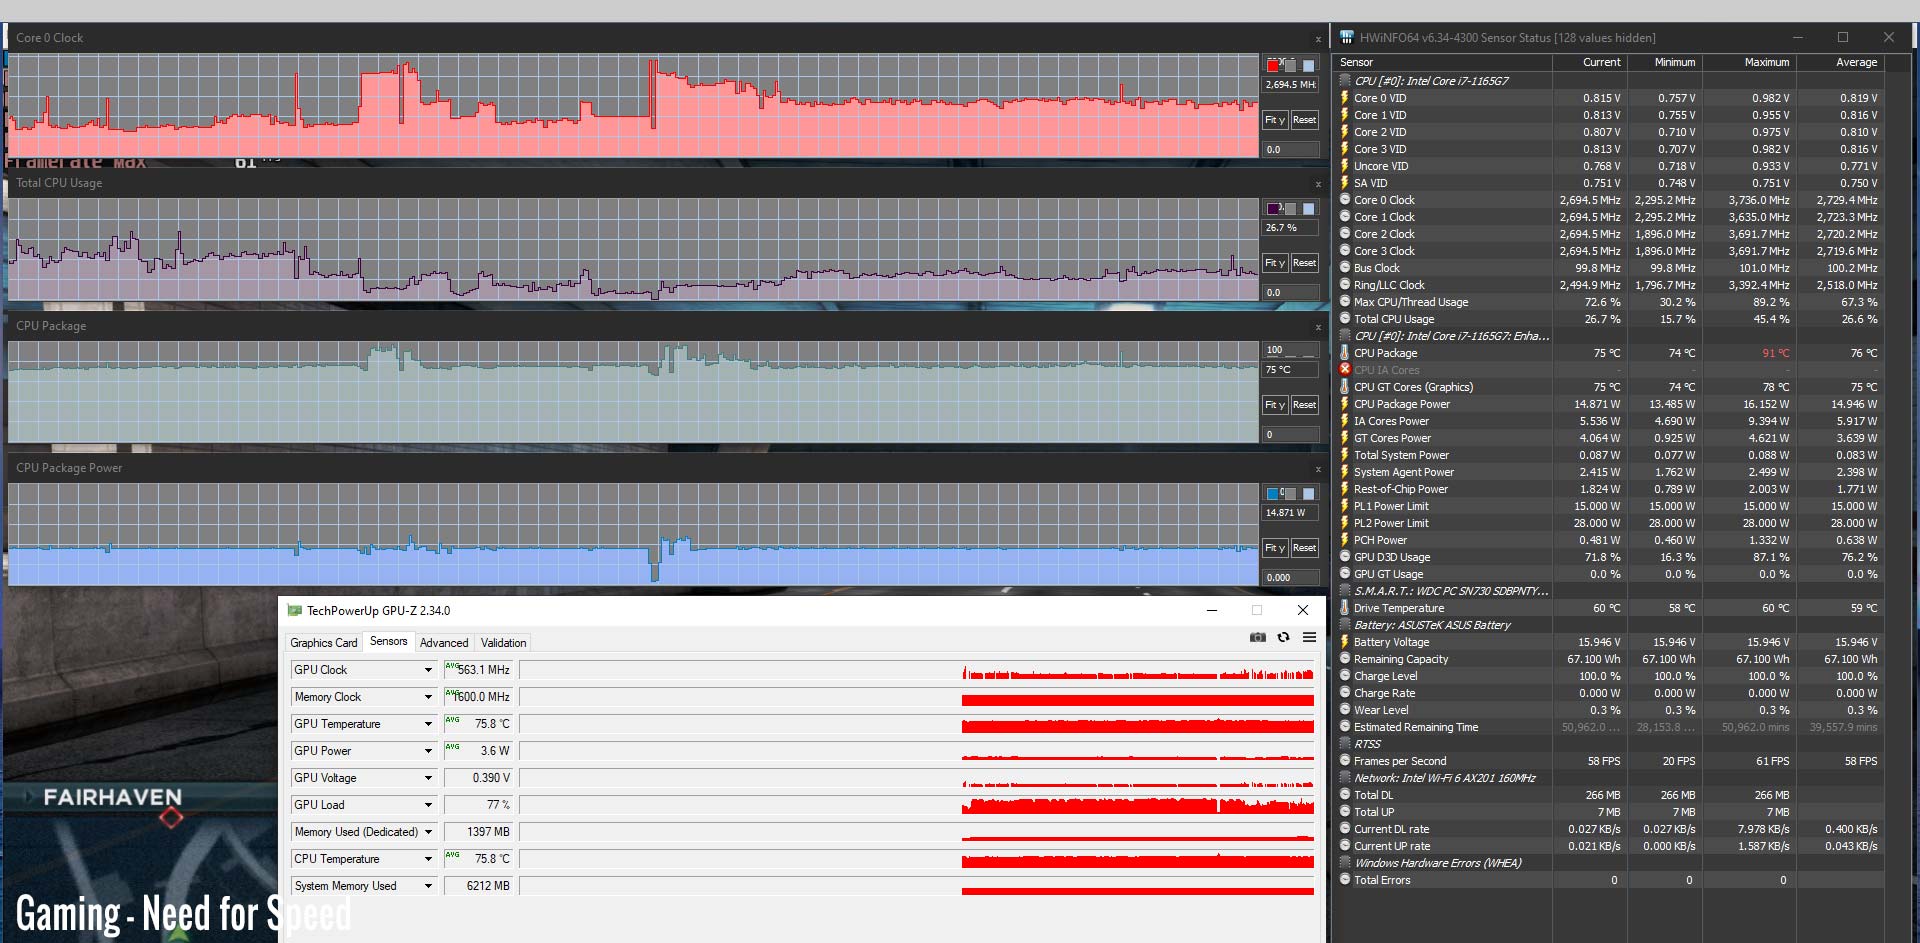Close the CPU Package graph panel
1920x943 pixels.
tap(1318, 327)
